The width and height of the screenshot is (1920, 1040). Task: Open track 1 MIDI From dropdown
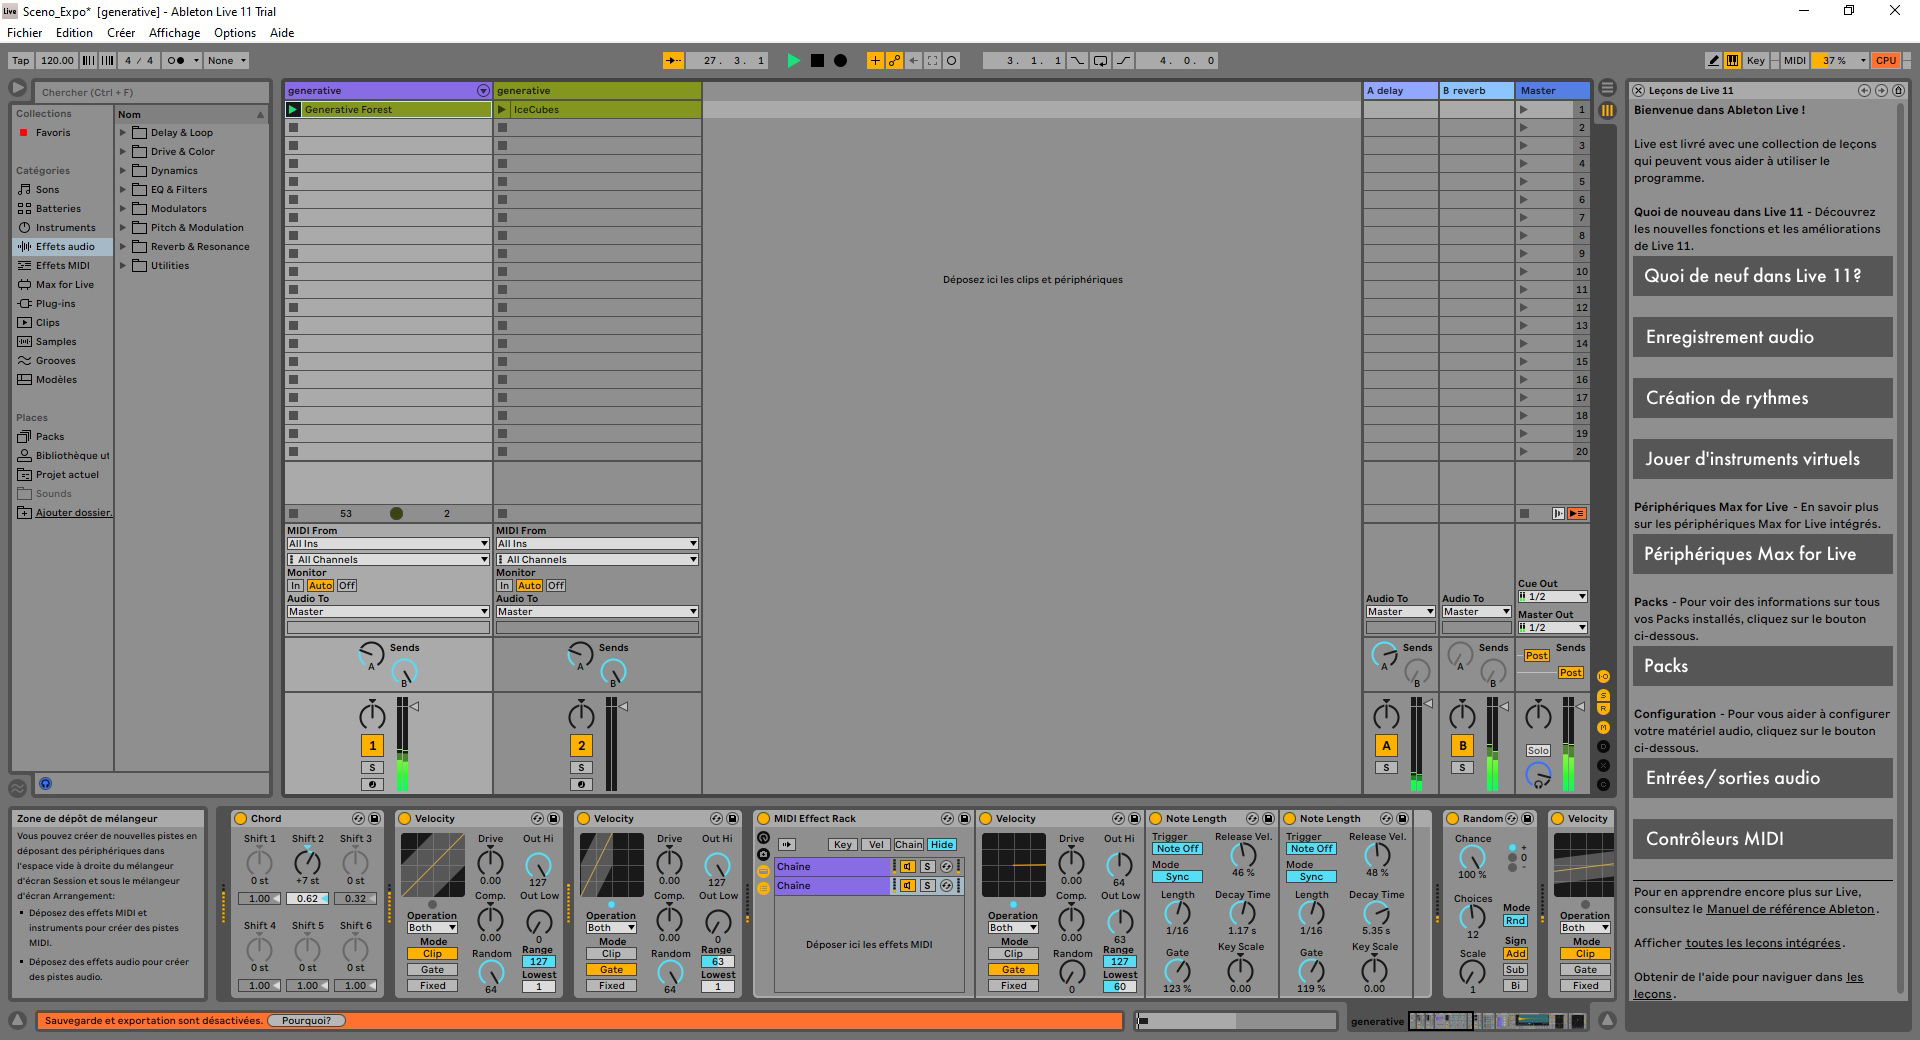tap(388, 544)
